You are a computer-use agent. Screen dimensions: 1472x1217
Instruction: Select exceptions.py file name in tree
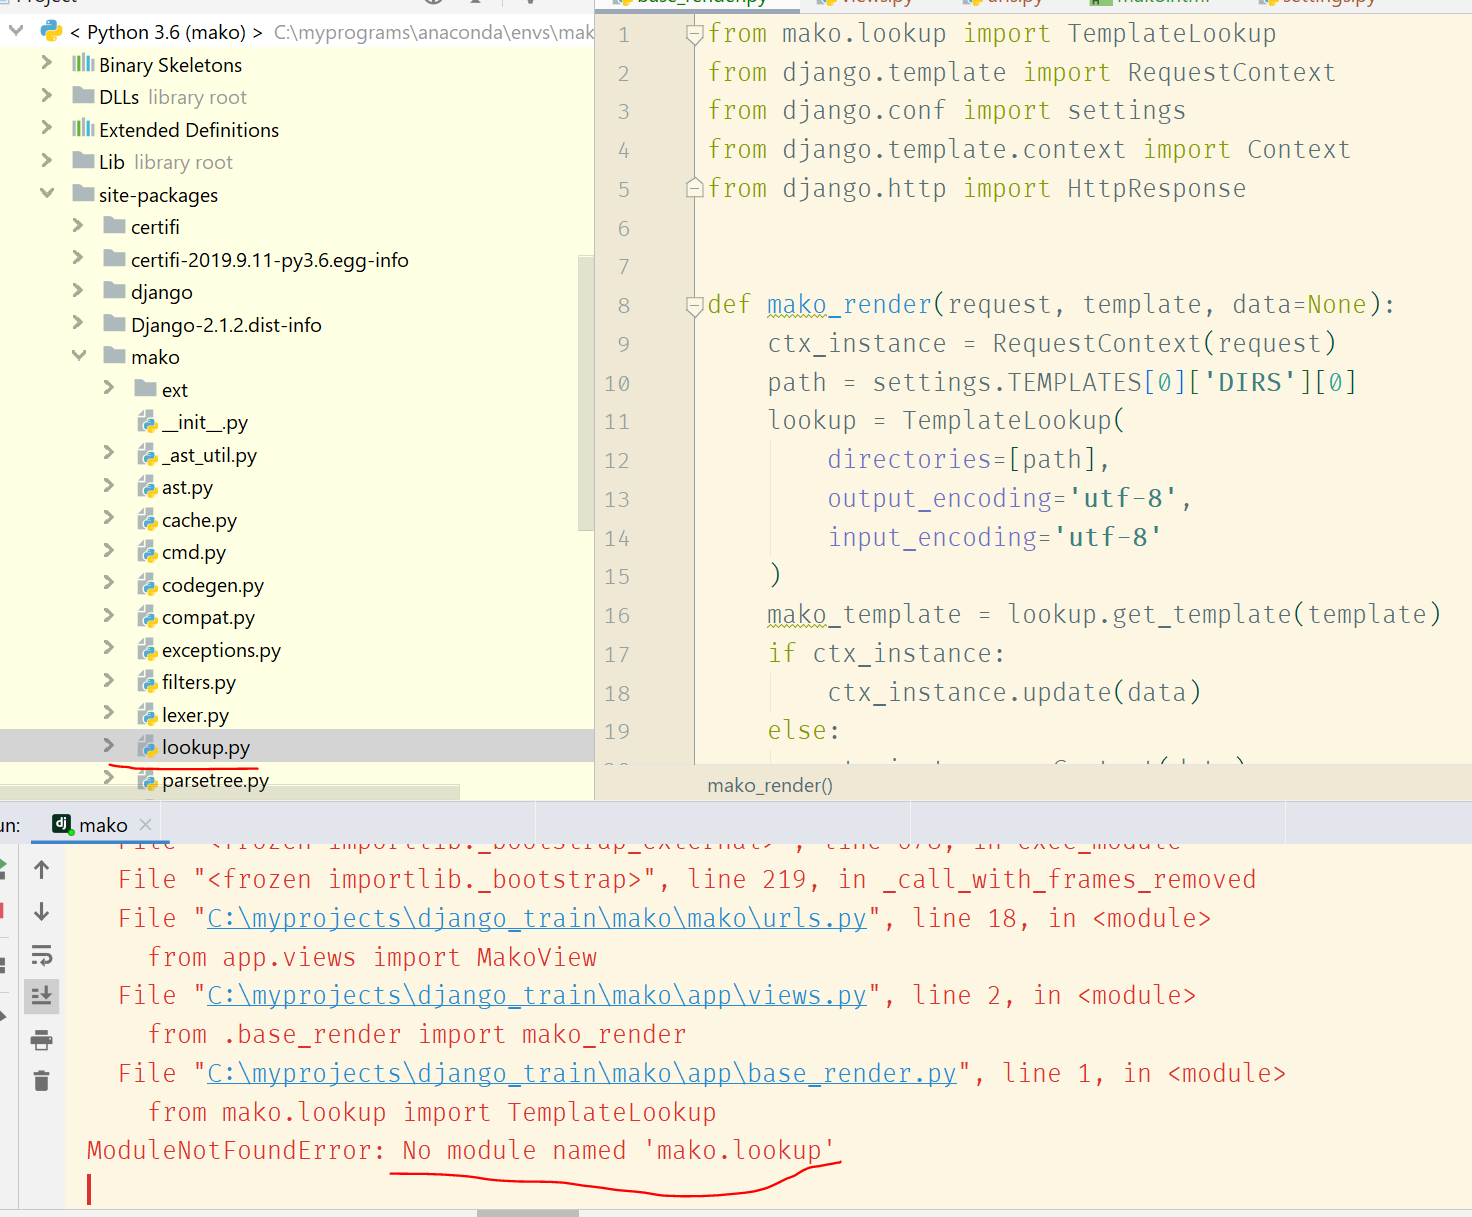(221, 650)
